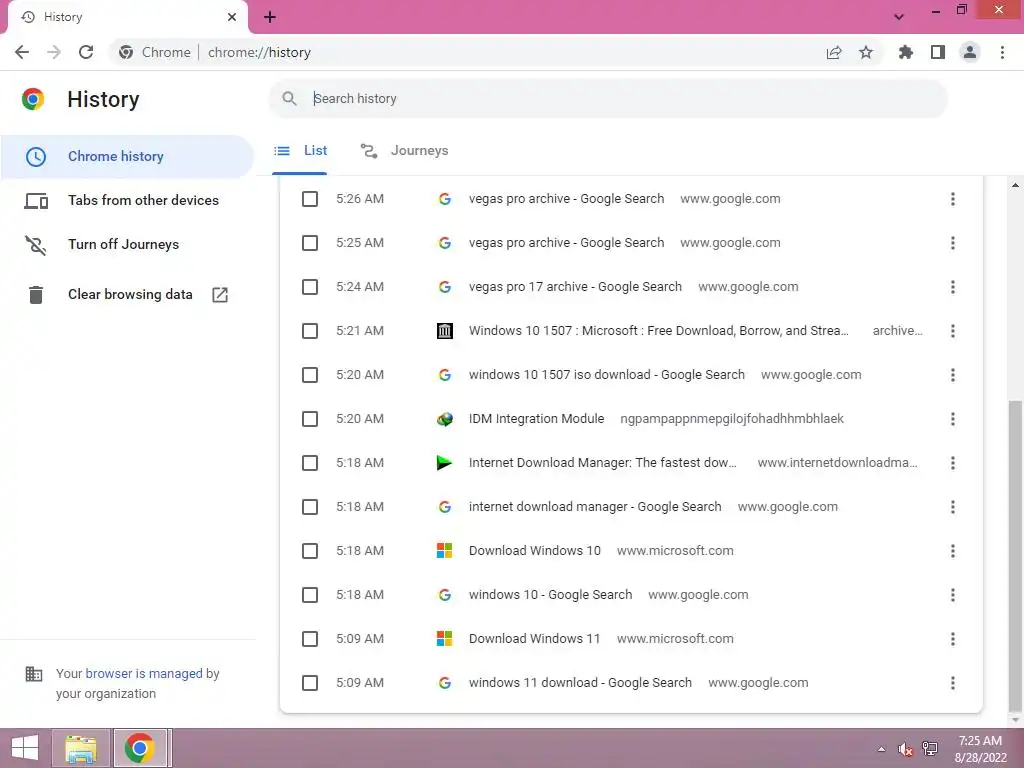Close the History tab
The width and height of the screenshot is (1024, 768).
[232, 17]
